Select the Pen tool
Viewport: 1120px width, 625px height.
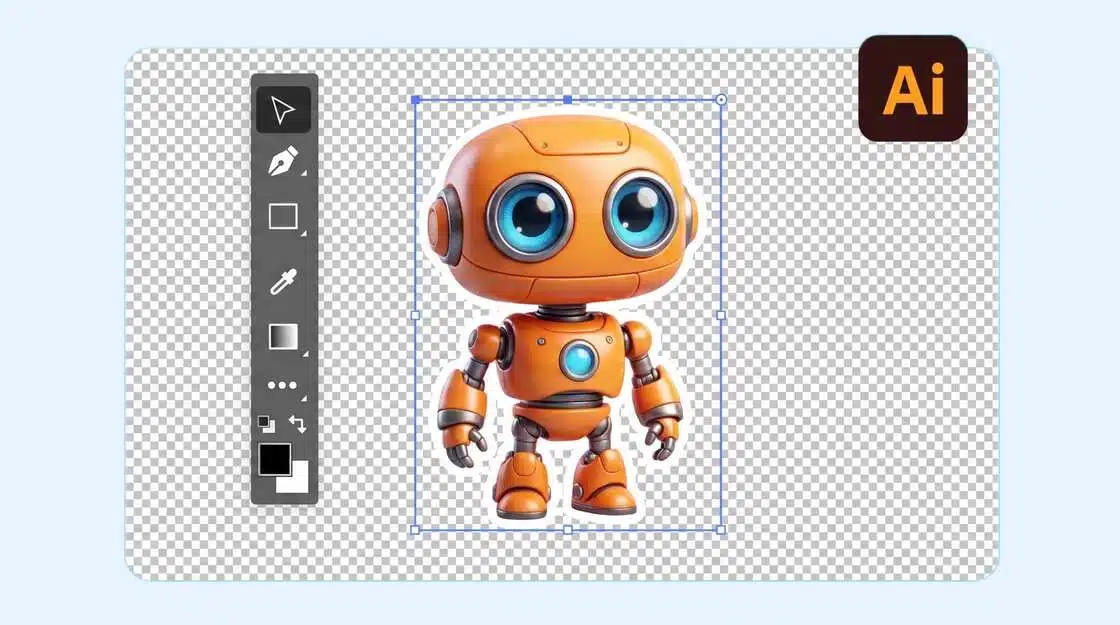click(x=282, y=161)
